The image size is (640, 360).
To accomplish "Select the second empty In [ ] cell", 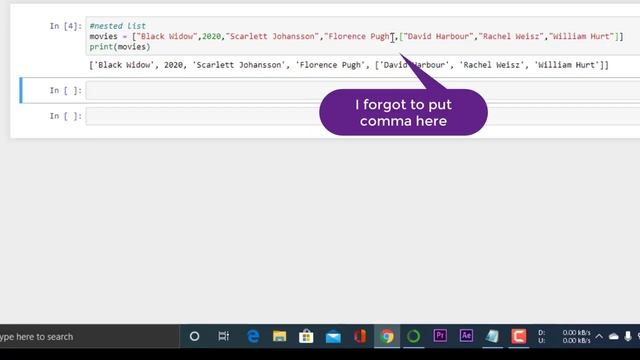I will click(x=362, y=116).
